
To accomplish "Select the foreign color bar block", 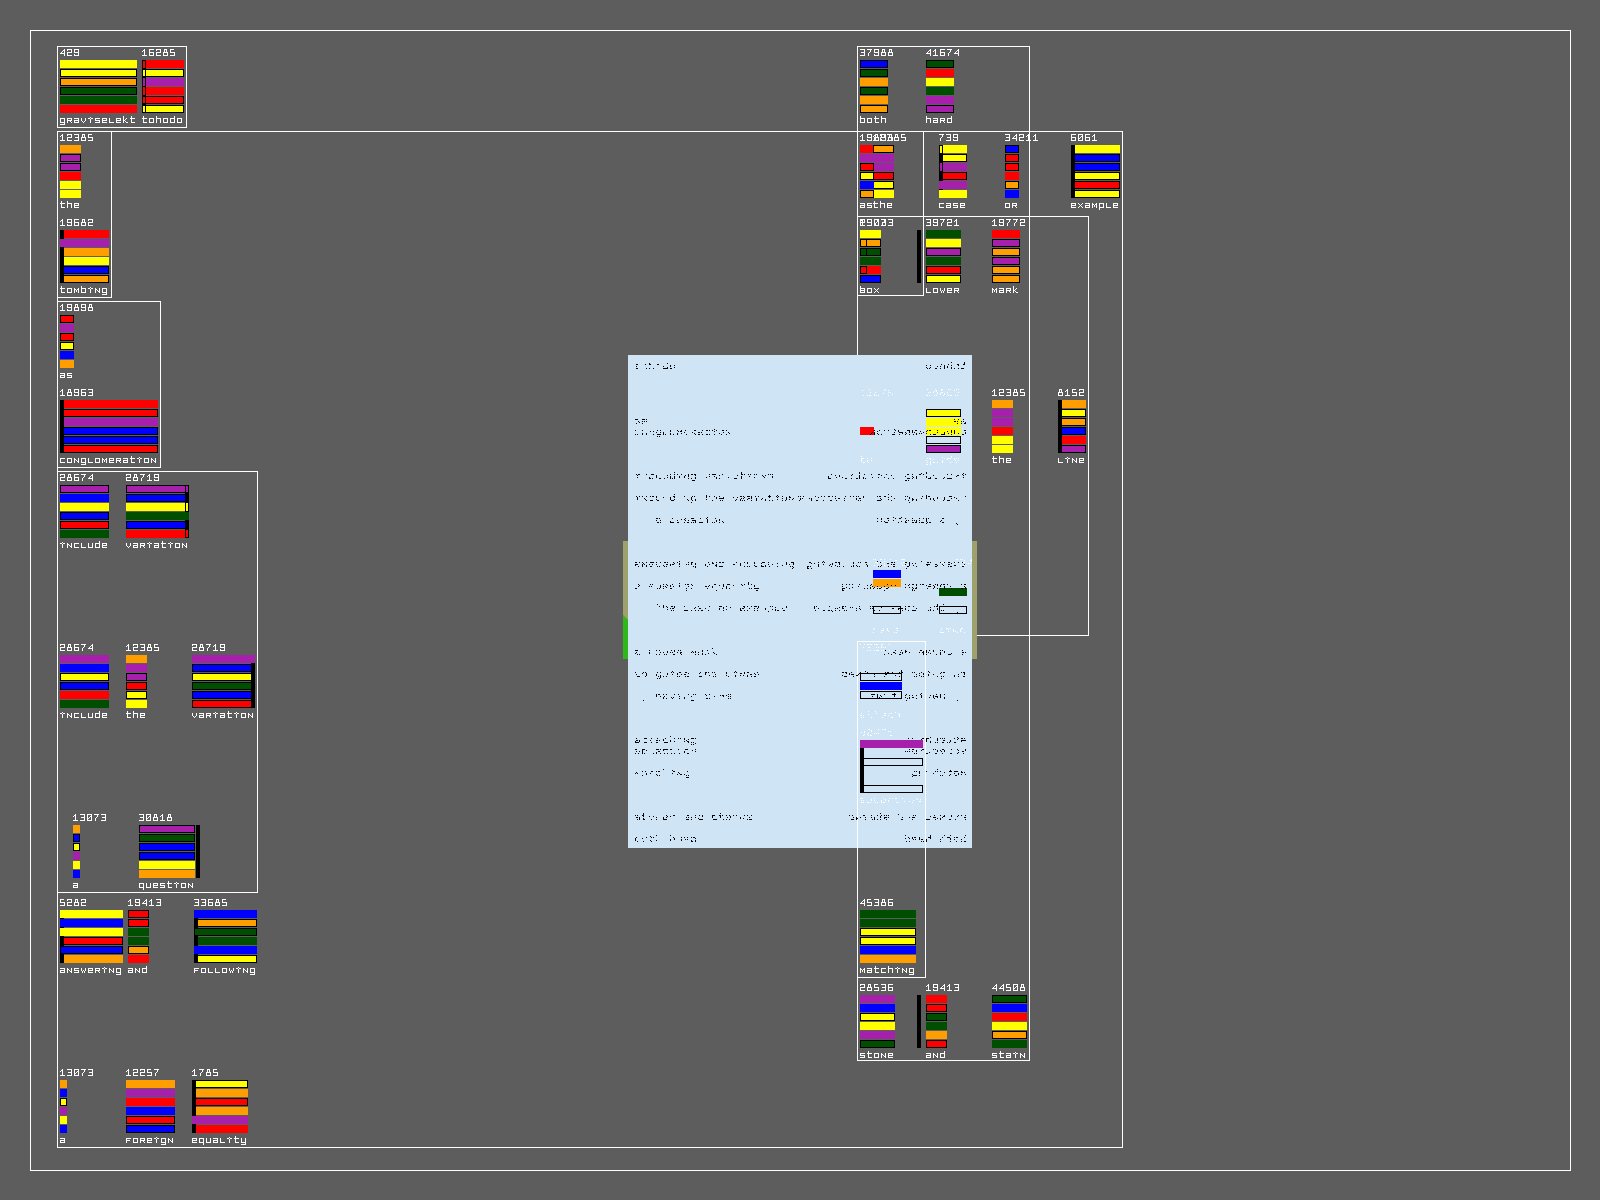I will click(x=150, y=1106).
